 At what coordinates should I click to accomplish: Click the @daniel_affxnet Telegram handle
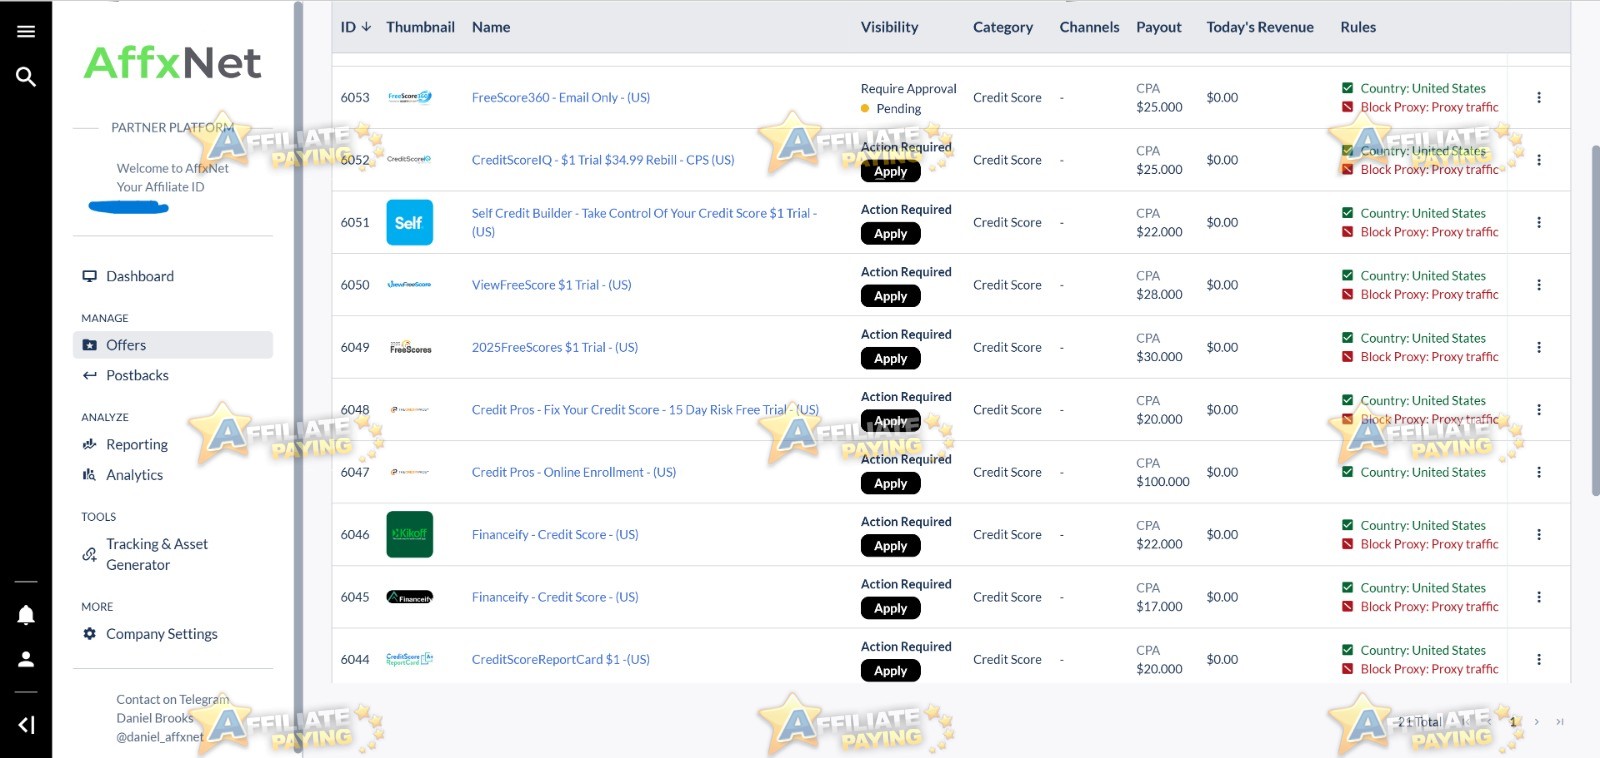[160, 737]
